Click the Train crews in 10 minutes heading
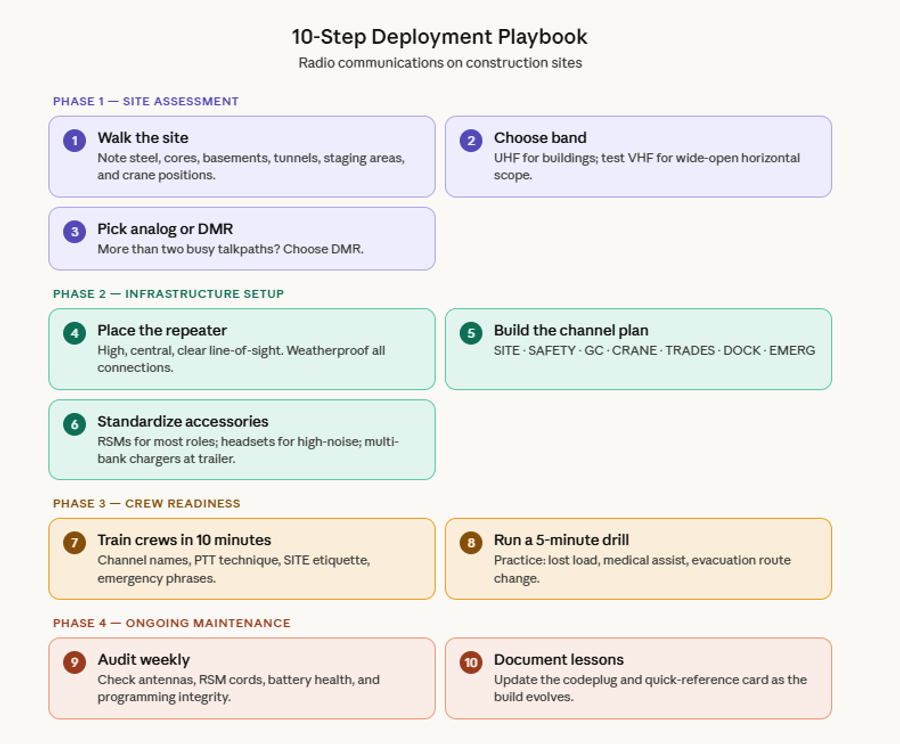900x744 pixels. coord(184,539)
